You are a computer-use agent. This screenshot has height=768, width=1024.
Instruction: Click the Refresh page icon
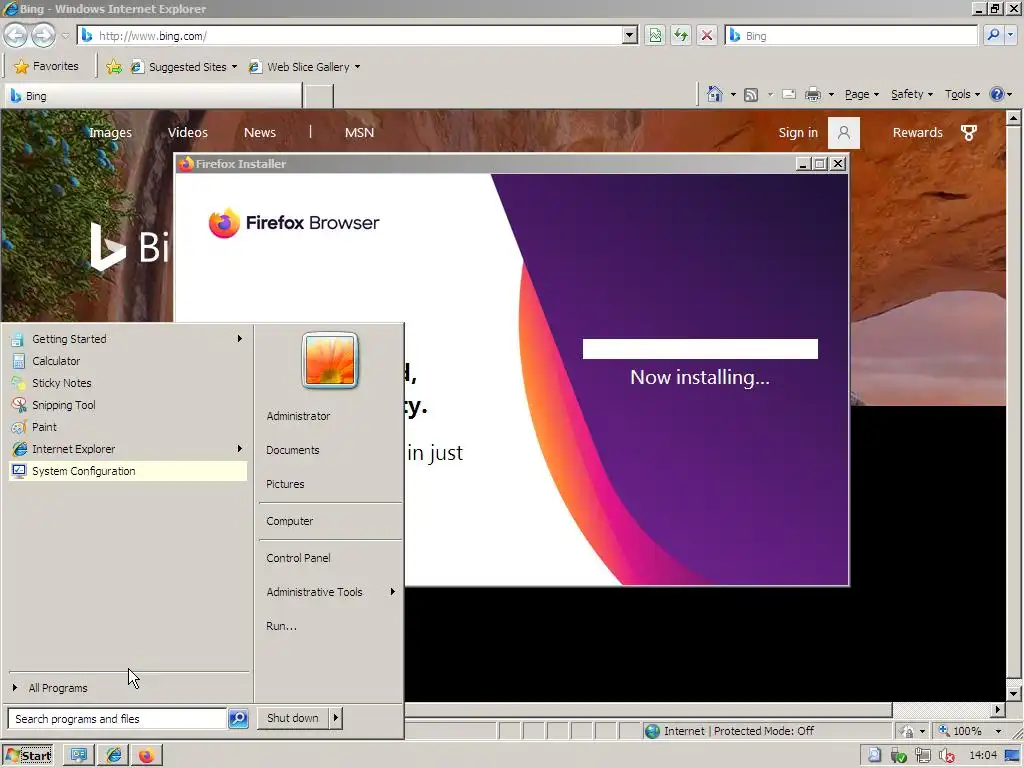(x=680, y=35)
